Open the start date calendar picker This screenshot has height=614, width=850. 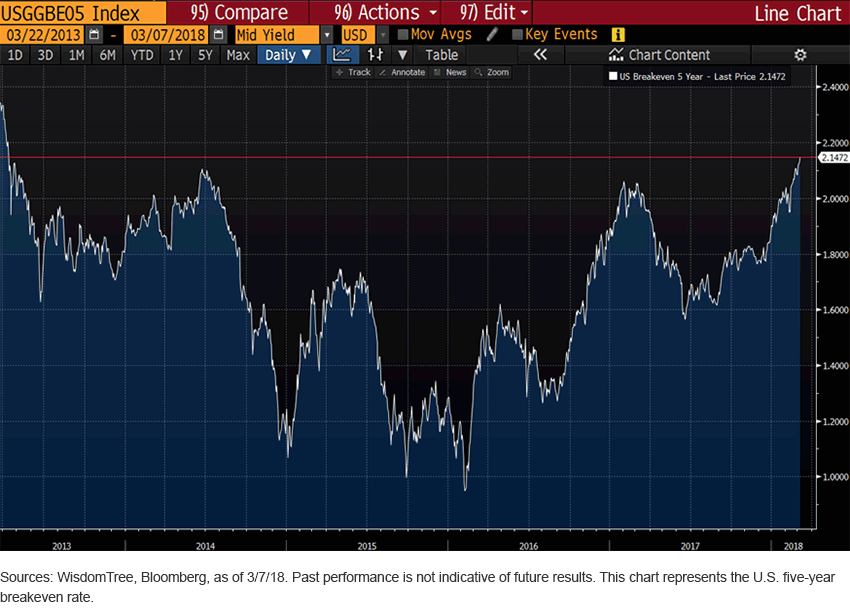94,35
